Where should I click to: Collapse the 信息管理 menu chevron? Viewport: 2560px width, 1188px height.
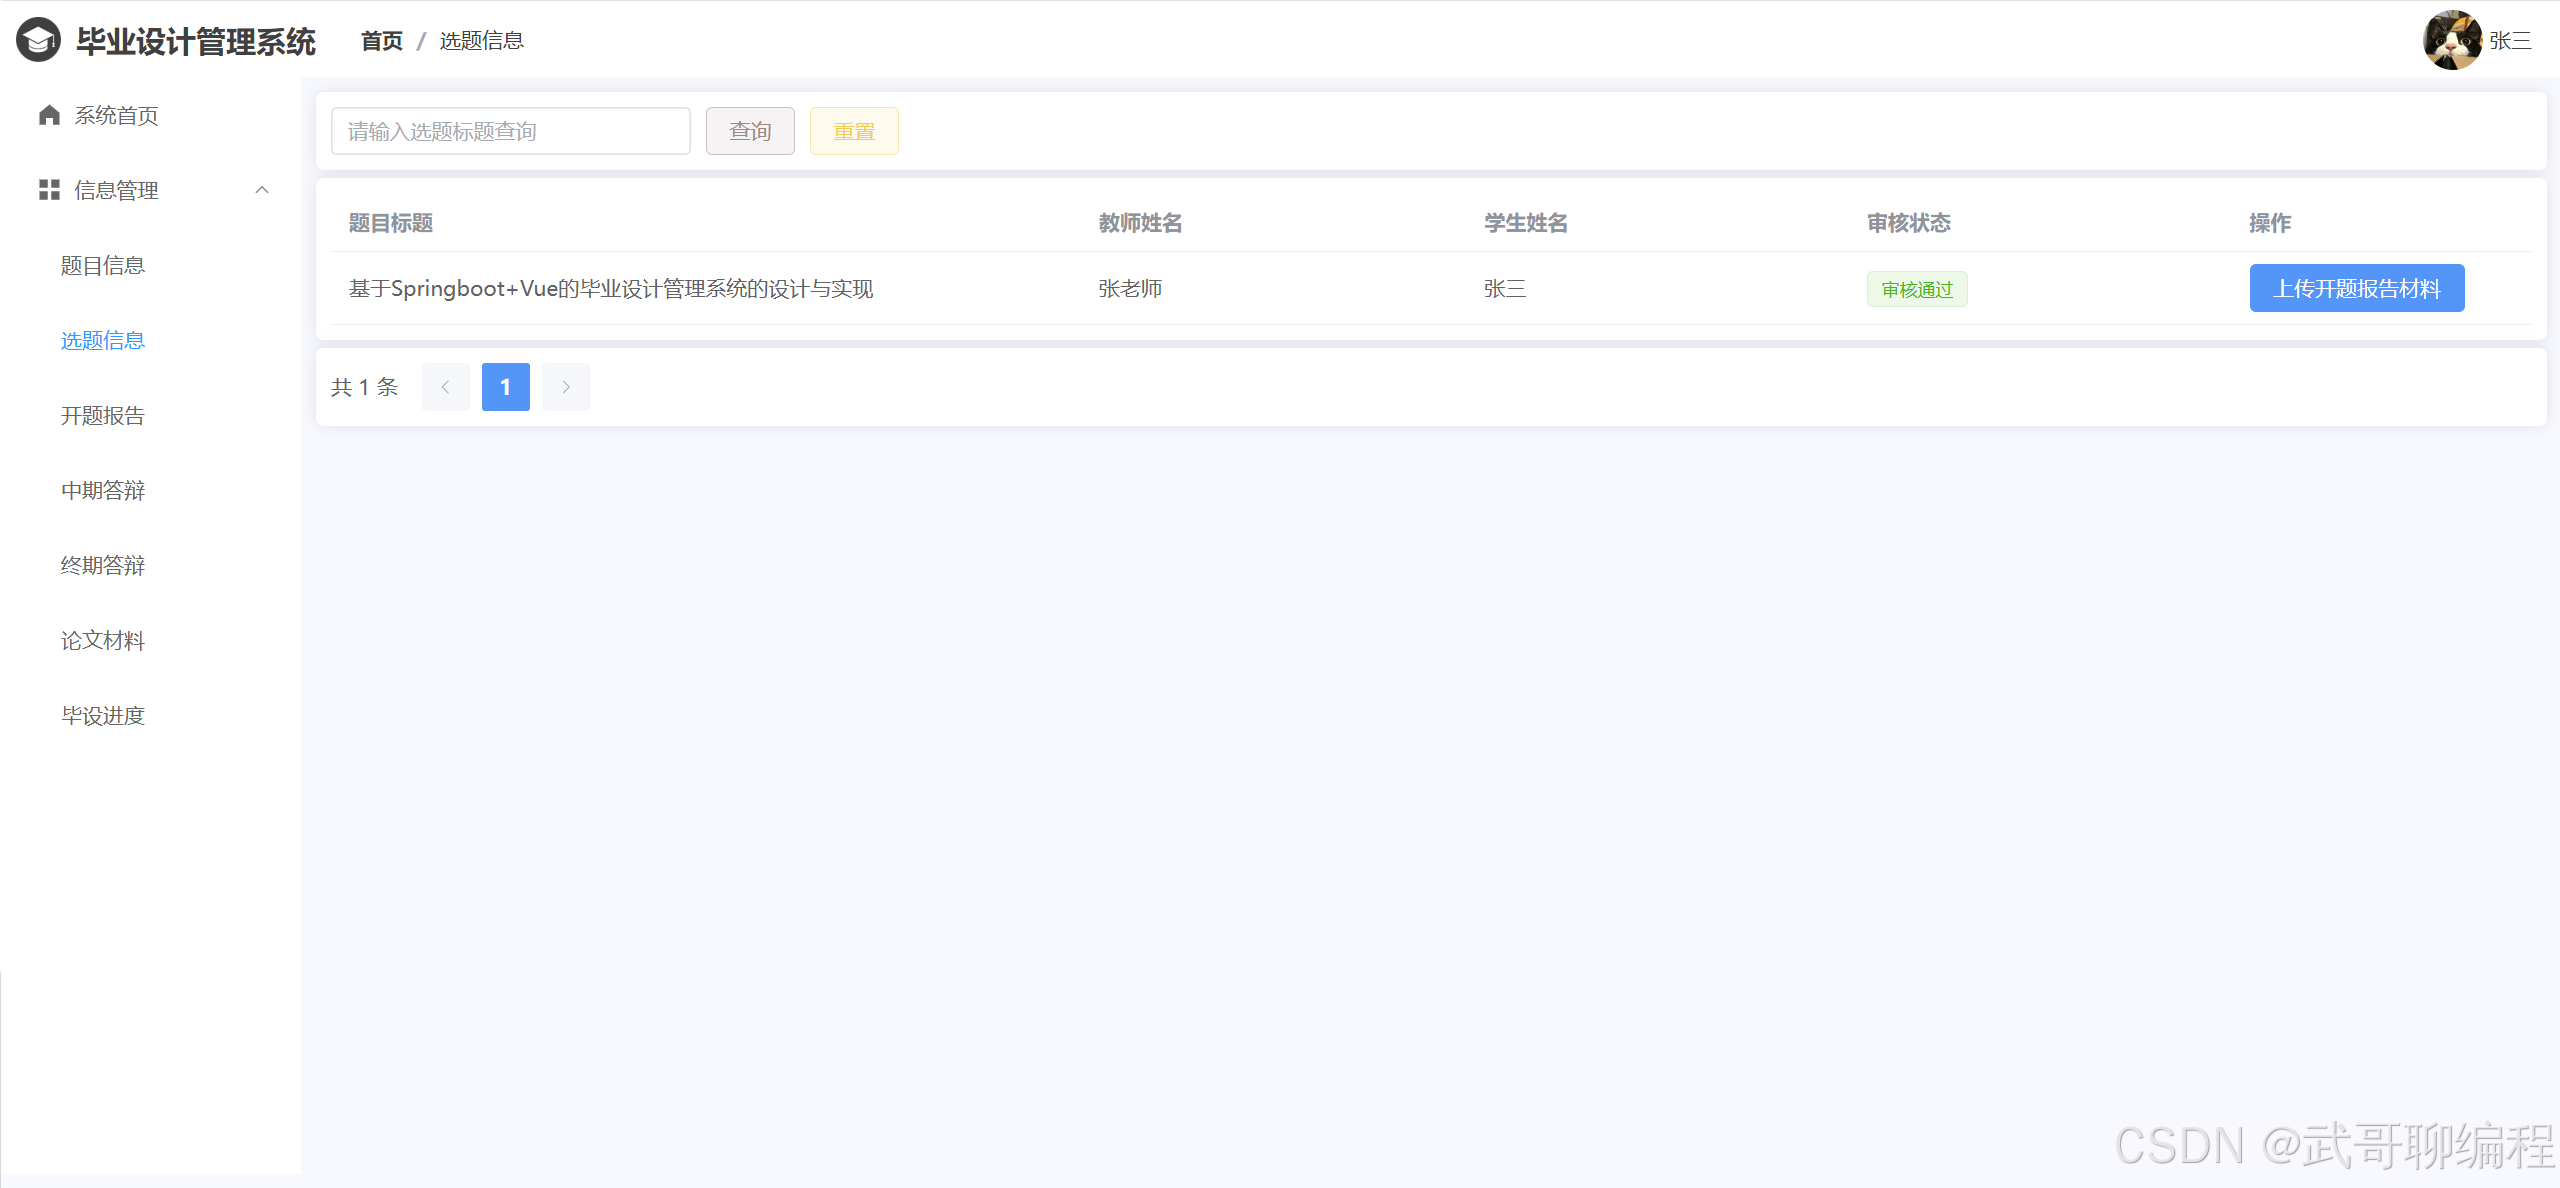point(262,190)
